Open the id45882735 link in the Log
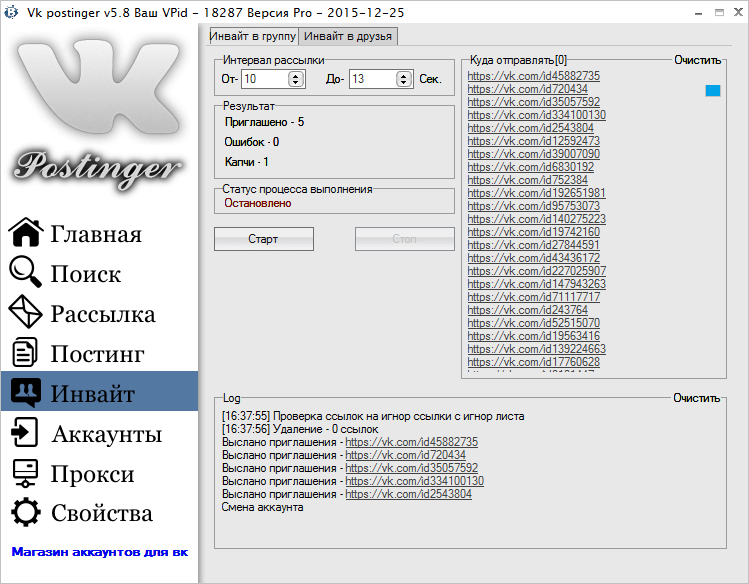The height and width of the screenshot is (584, 749). coord(411,442)
